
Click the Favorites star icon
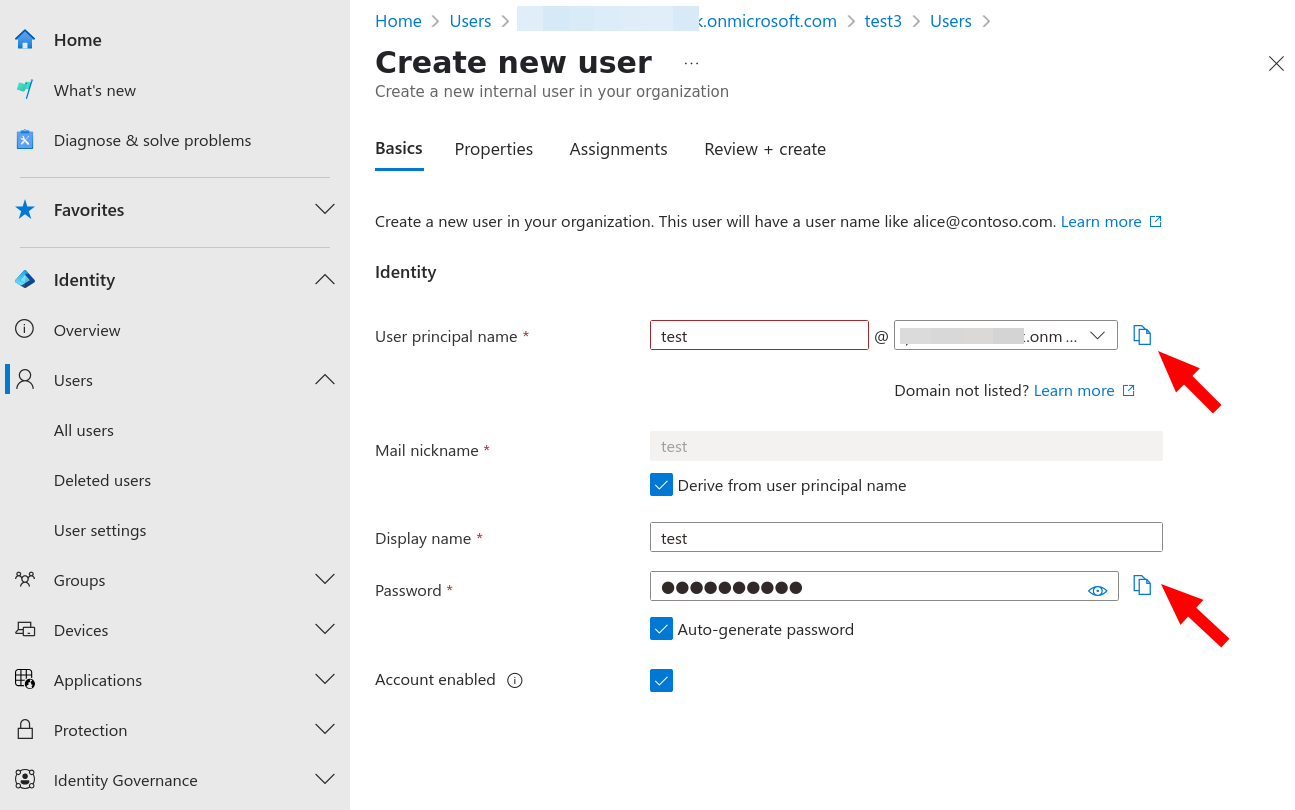(x=25, y=210)
